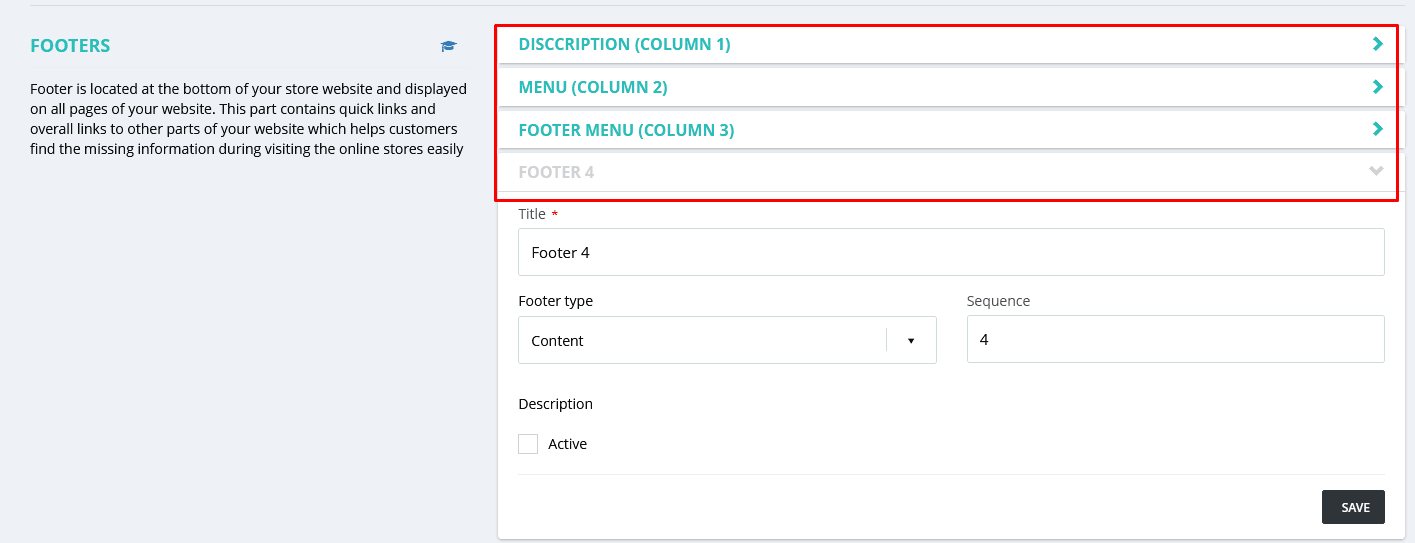Image resolution: width=1415 pixels, height=543 pixels.
Task: Click into the Title input field
Action: (x=950, y=253)
